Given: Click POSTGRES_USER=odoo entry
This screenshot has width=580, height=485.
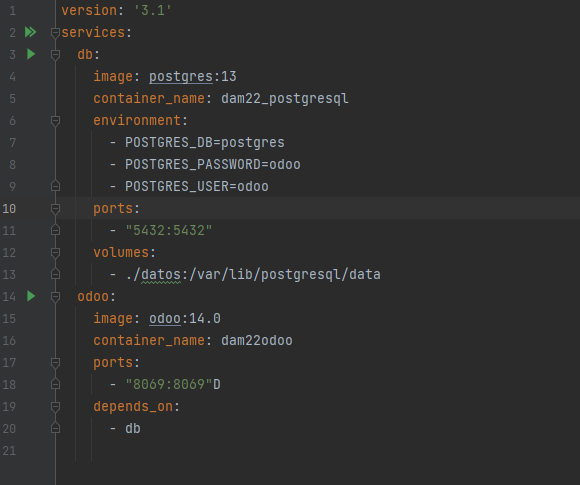Looking at the screenshot, I should (x=197, y=186).
